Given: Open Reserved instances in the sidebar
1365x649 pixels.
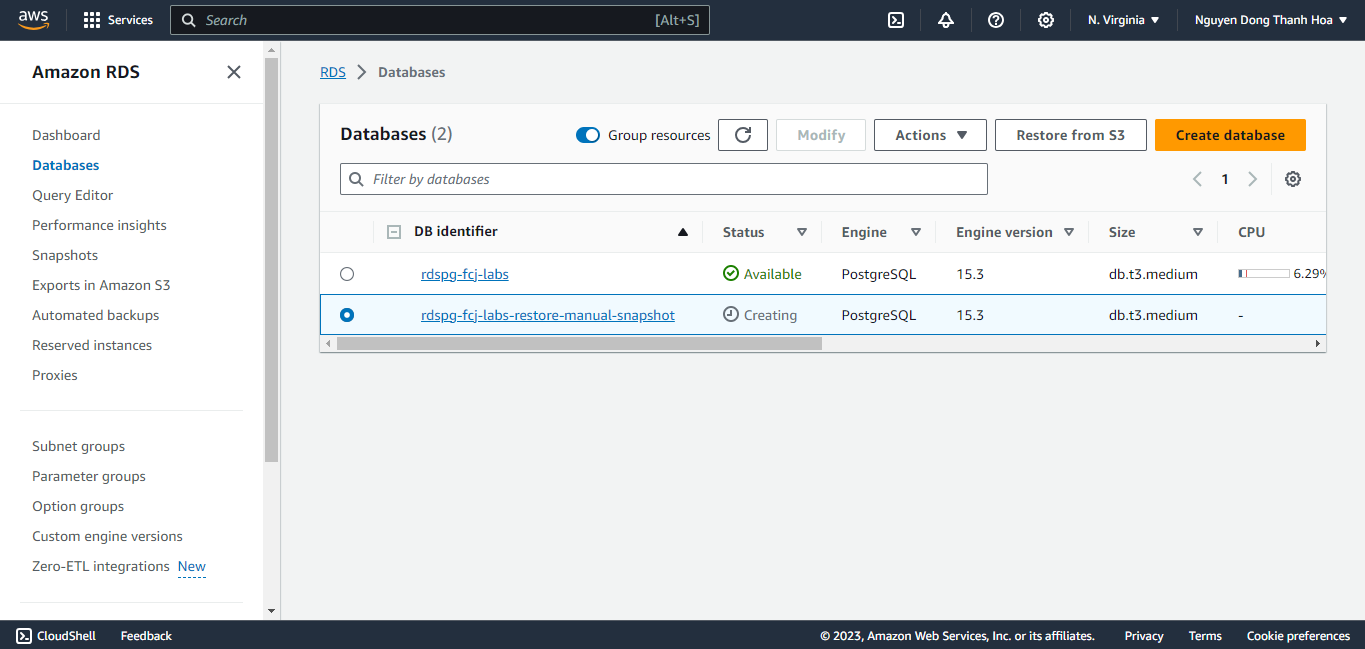Looking at the screenshot, I should 92,345.
